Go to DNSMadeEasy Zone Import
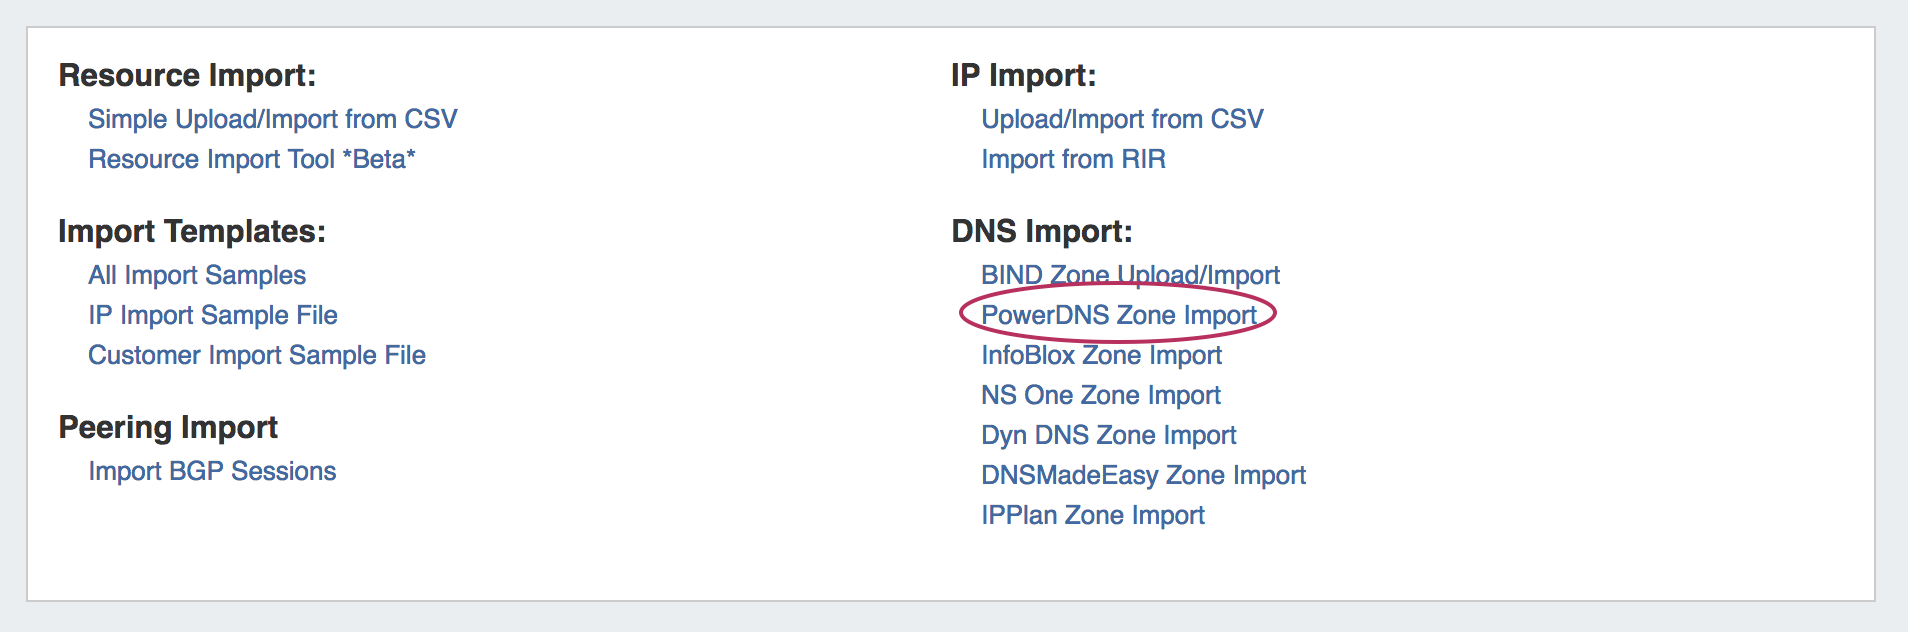 click(1143, 475)
